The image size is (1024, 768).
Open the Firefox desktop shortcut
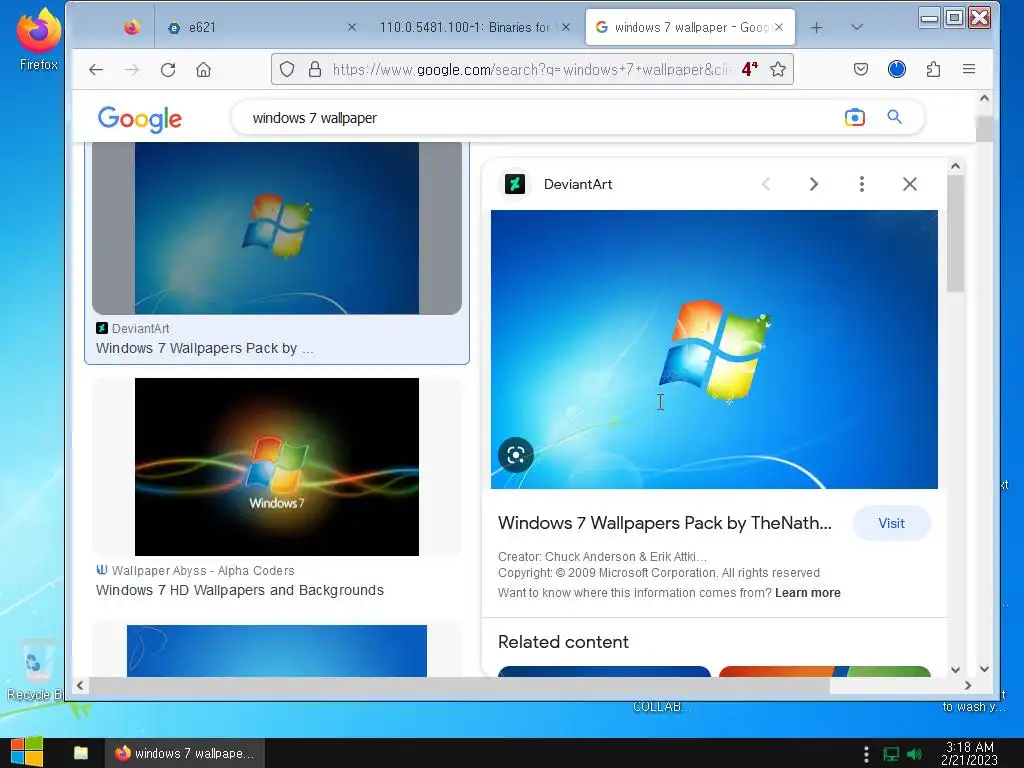point(39,39)
